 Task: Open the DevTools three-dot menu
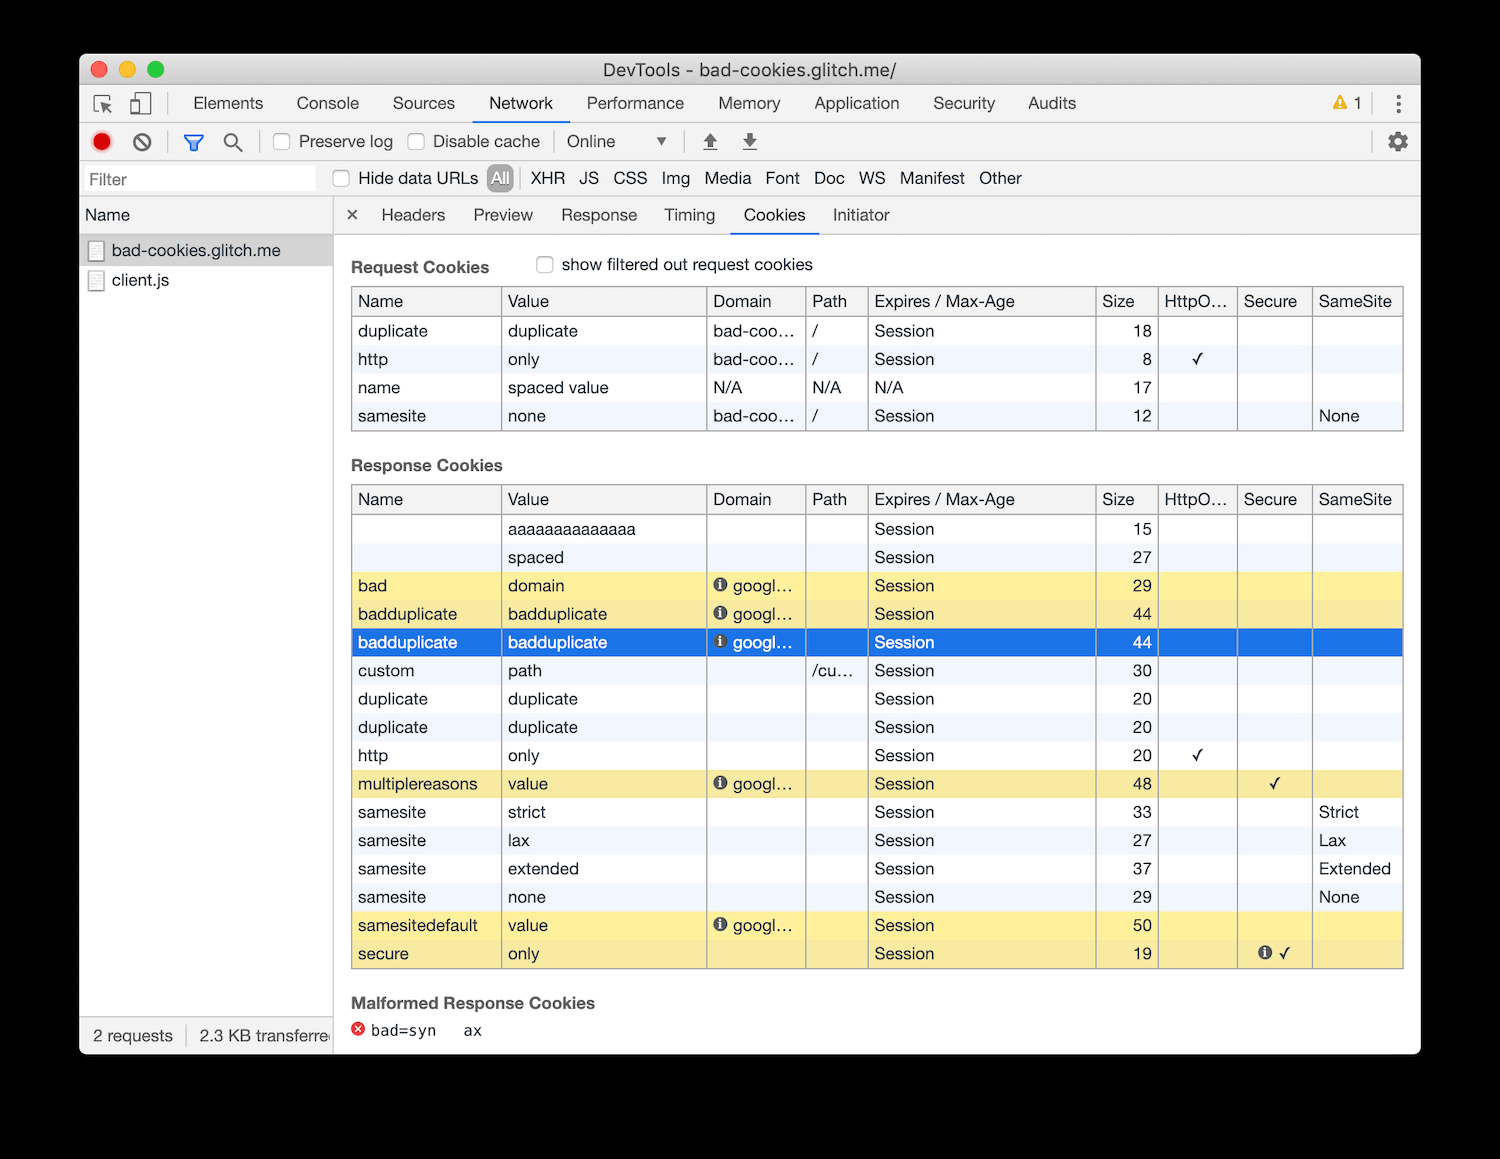(x=1398, y=103)
